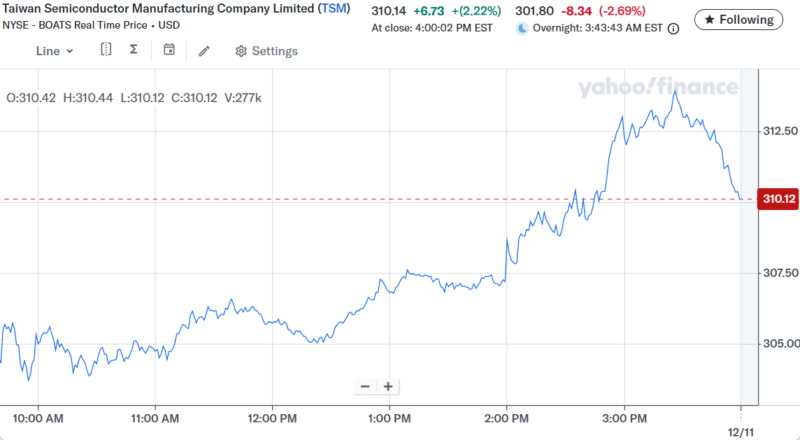Zoom in with the plus button
This screenshot has width=800, height=440.
pyautogui.click(x=388, y=386)
